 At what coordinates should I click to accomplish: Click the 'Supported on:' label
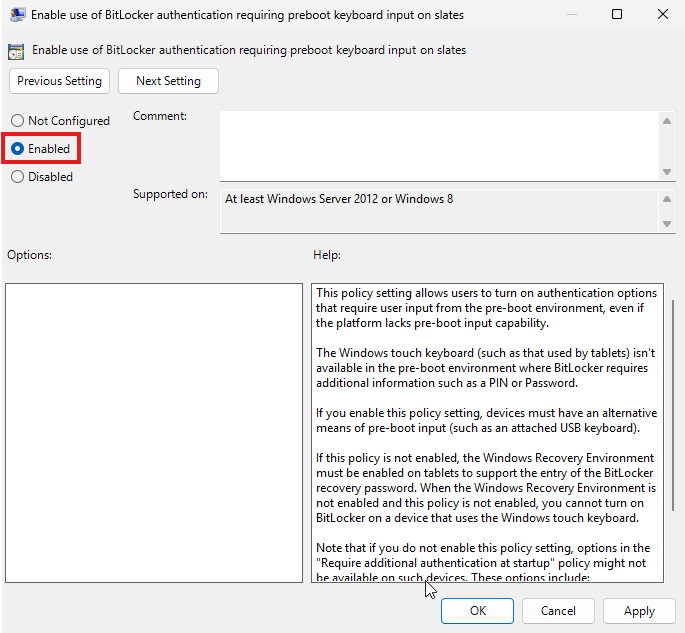(x=170, y=194)
